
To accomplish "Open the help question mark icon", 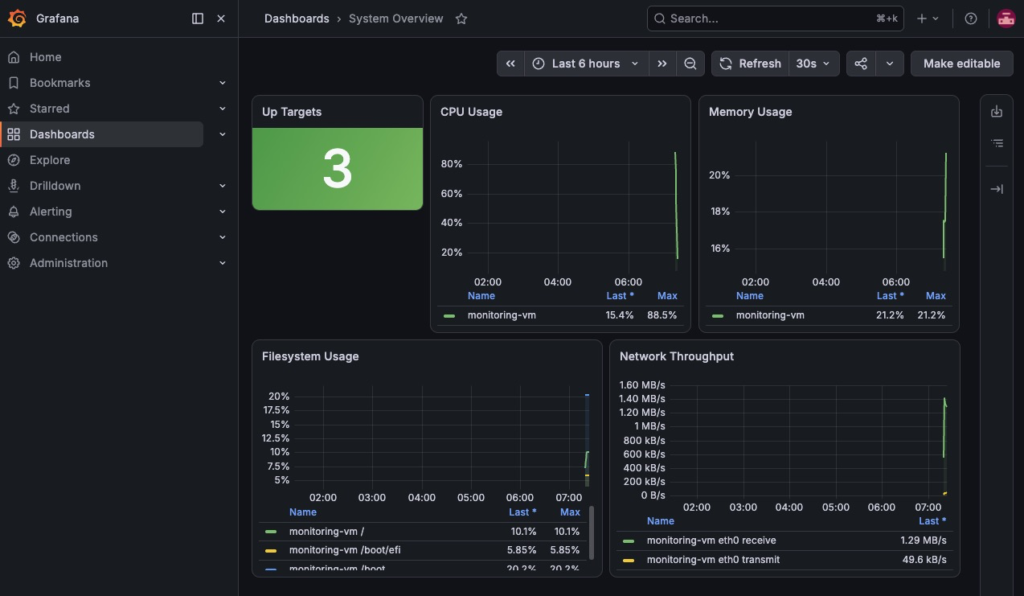I will pos(970,19).
